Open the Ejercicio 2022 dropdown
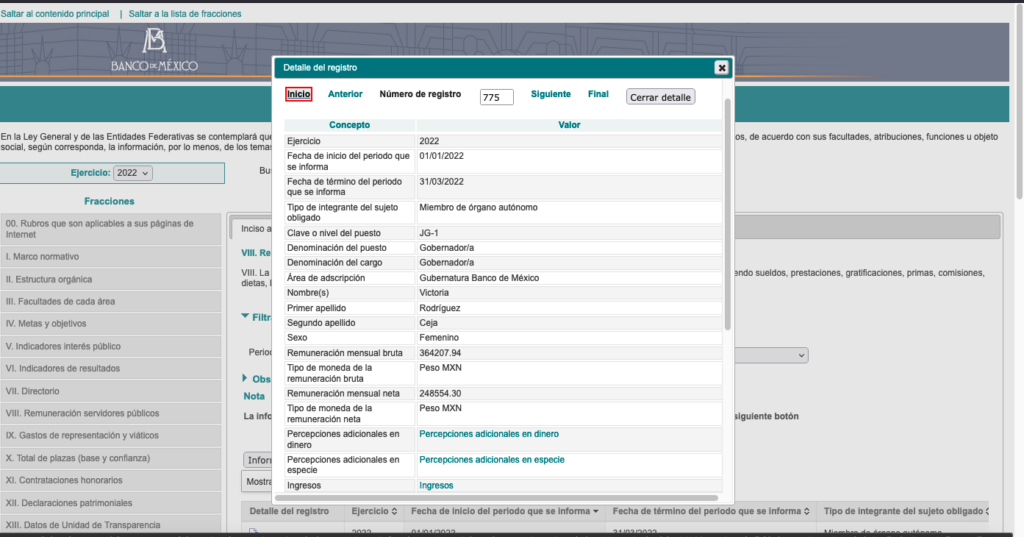 click(133, 173)
